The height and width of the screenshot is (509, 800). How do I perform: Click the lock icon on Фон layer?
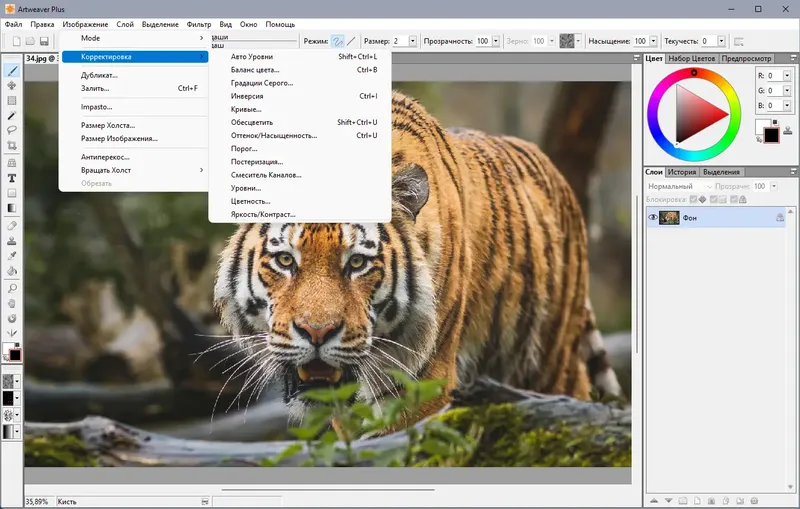tap(779, 217)
